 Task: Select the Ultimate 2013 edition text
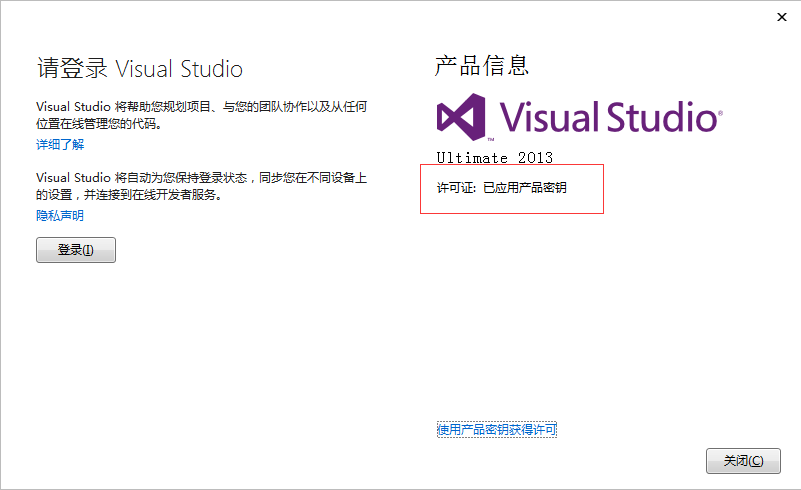point(494,157)
